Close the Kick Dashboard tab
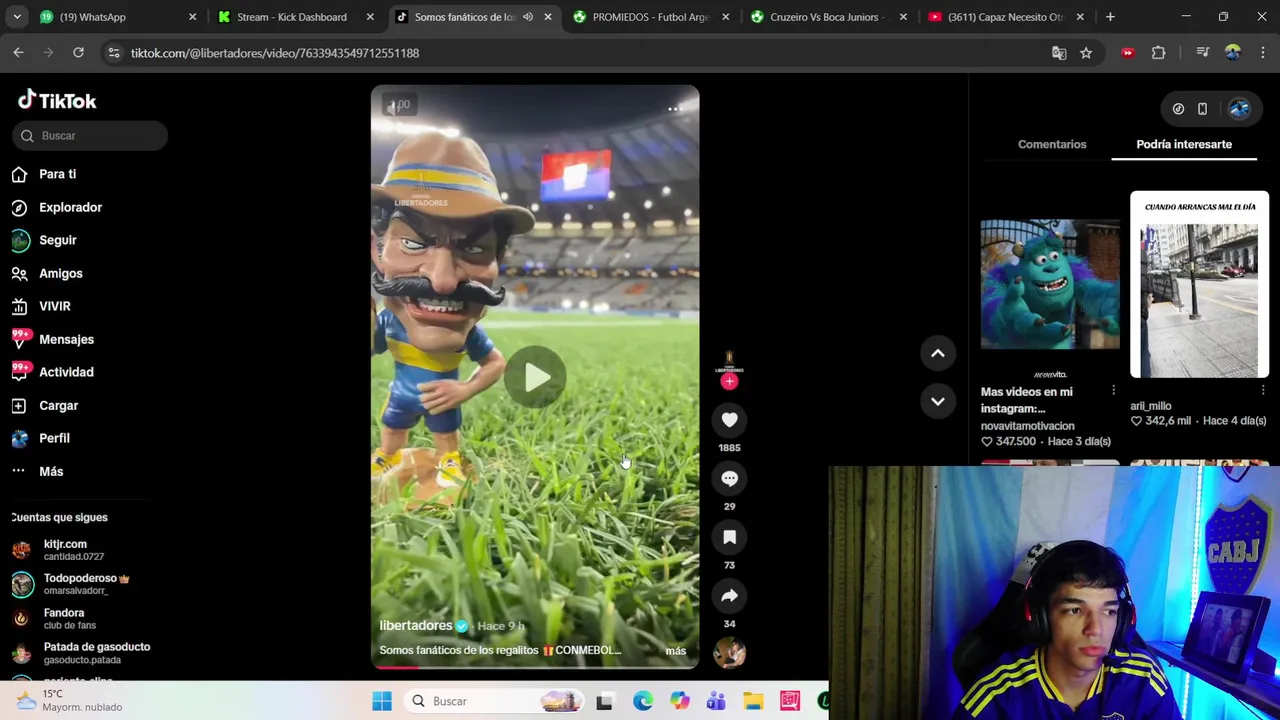 (x=370, y=17)
